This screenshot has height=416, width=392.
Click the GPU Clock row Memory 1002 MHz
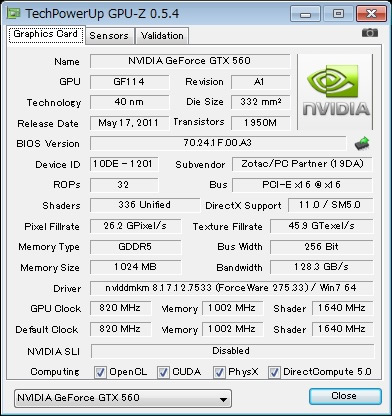tap(232, 308)
